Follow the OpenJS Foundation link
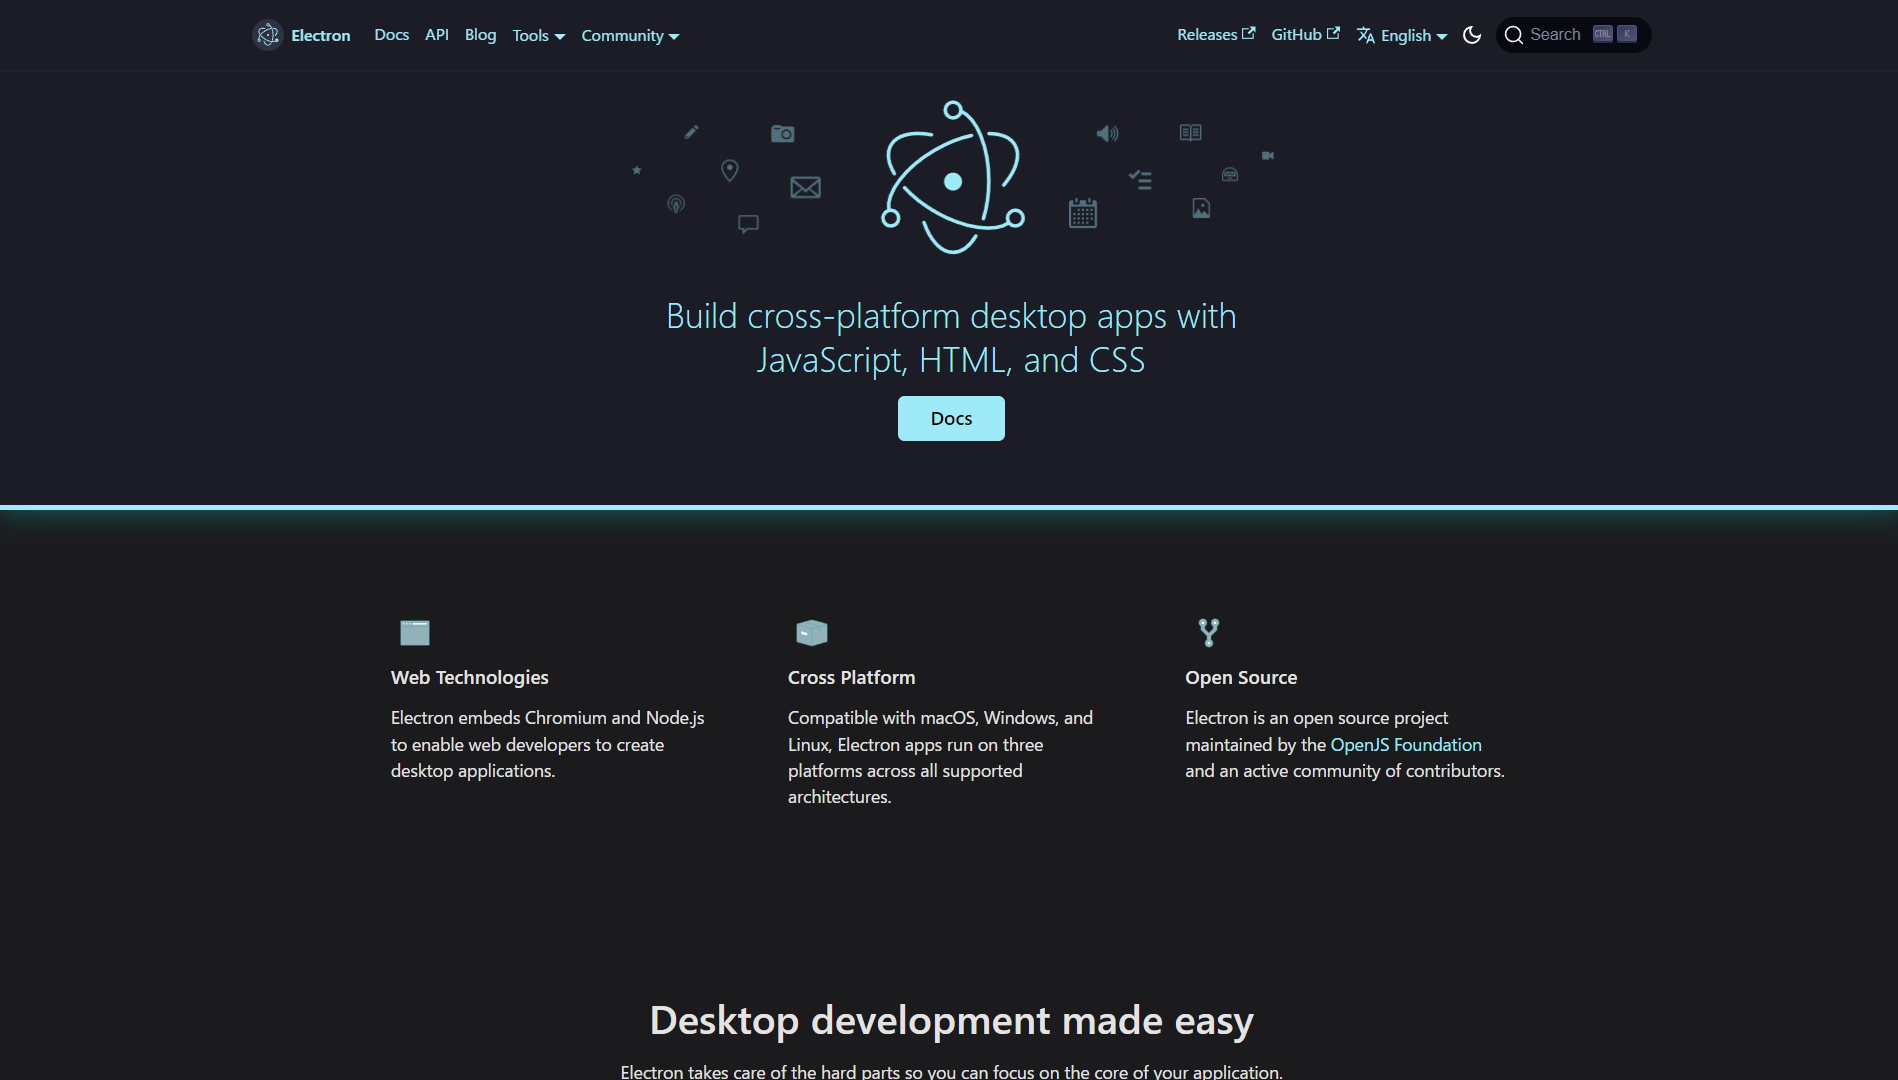Image resolution: width=1898 pixels, height=1080 pixels. 1406,745
